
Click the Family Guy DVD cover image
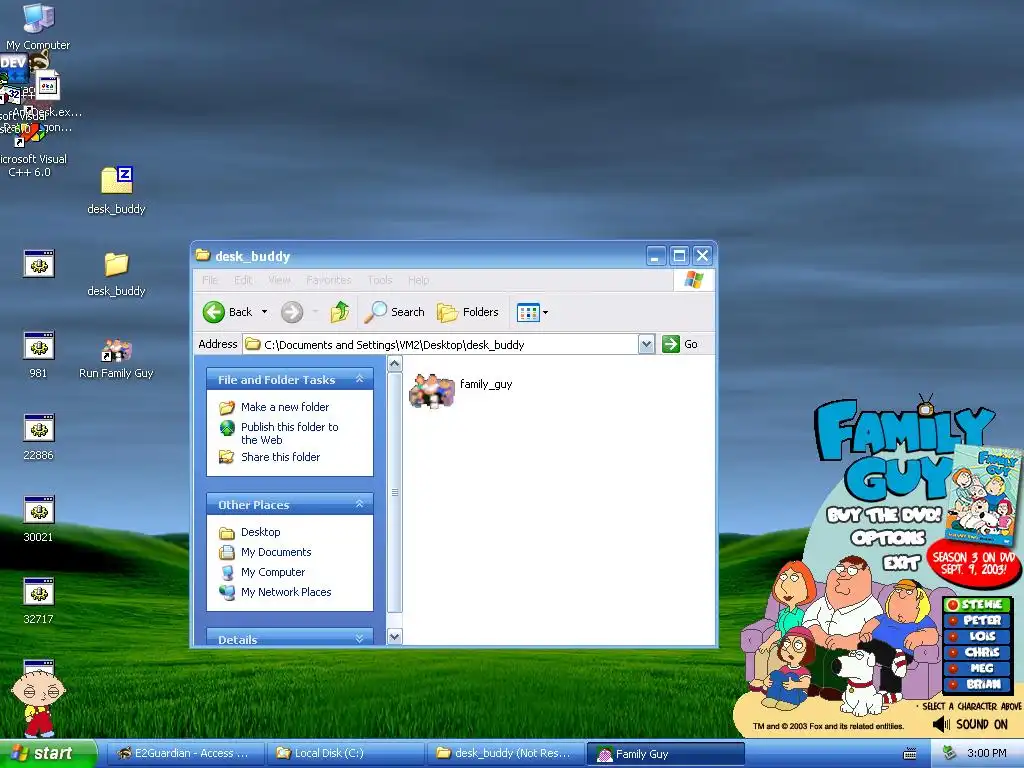pyautogui.click(x=983, y=494)
